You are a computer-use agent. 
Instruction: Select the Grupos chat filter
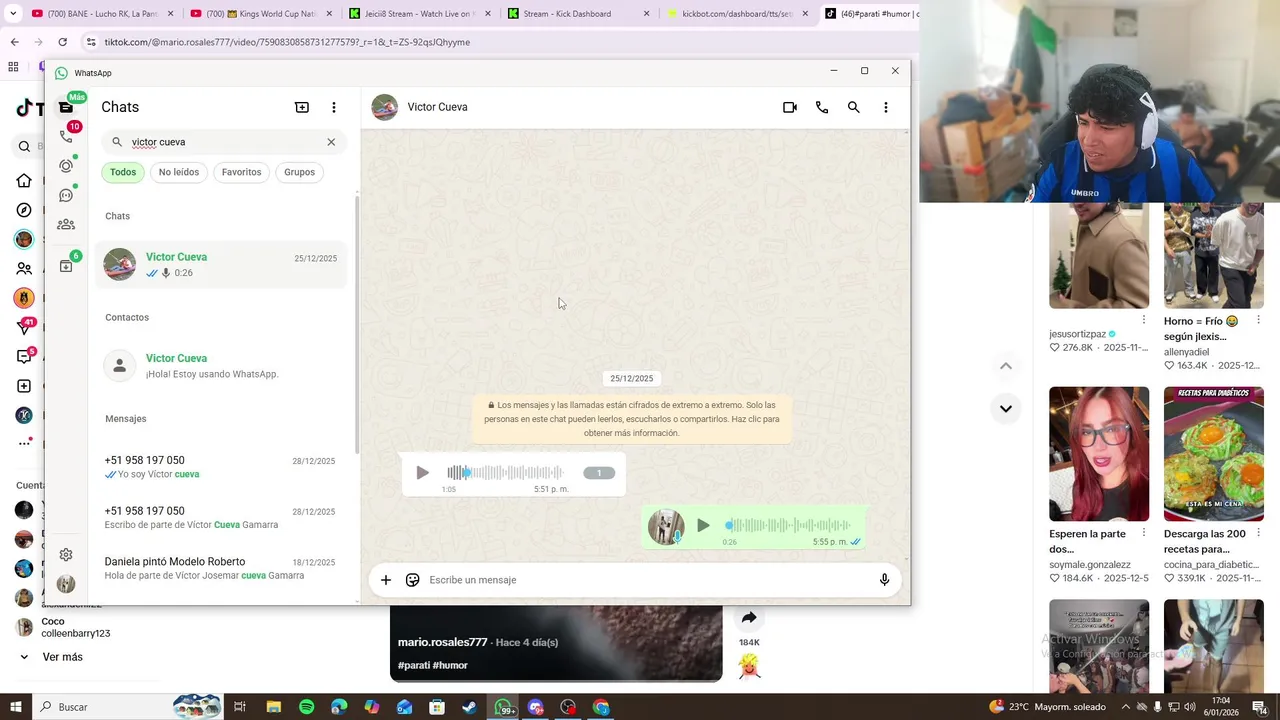click(x=299, y=172)
